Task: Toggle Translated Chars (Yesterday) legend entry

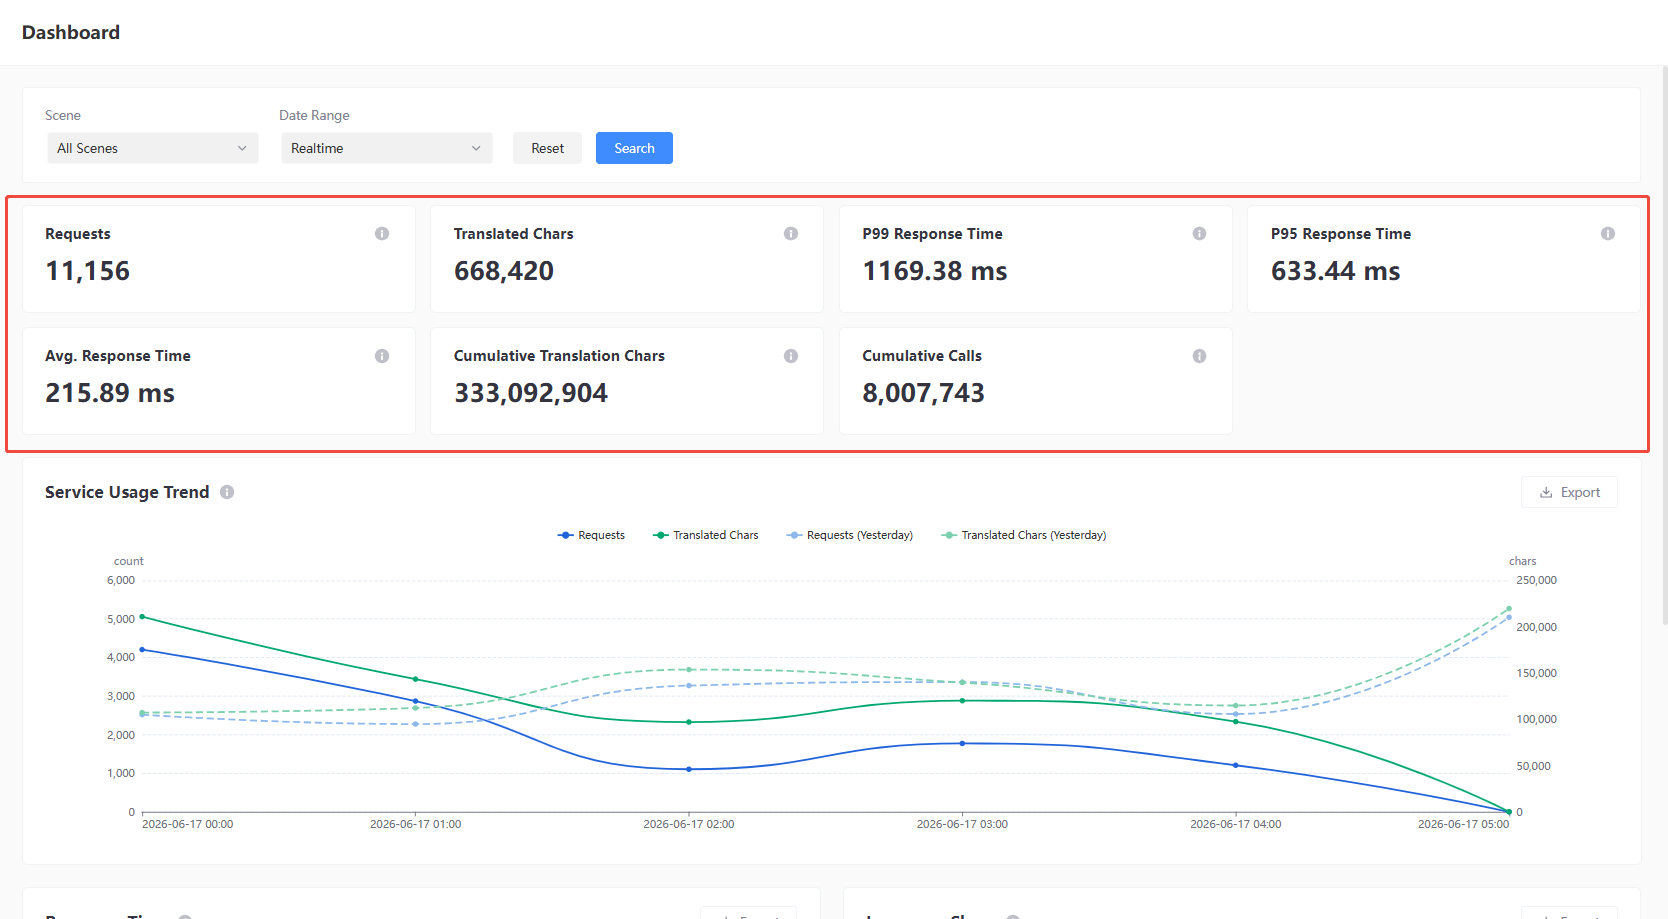Action: tap(1024, 535)
